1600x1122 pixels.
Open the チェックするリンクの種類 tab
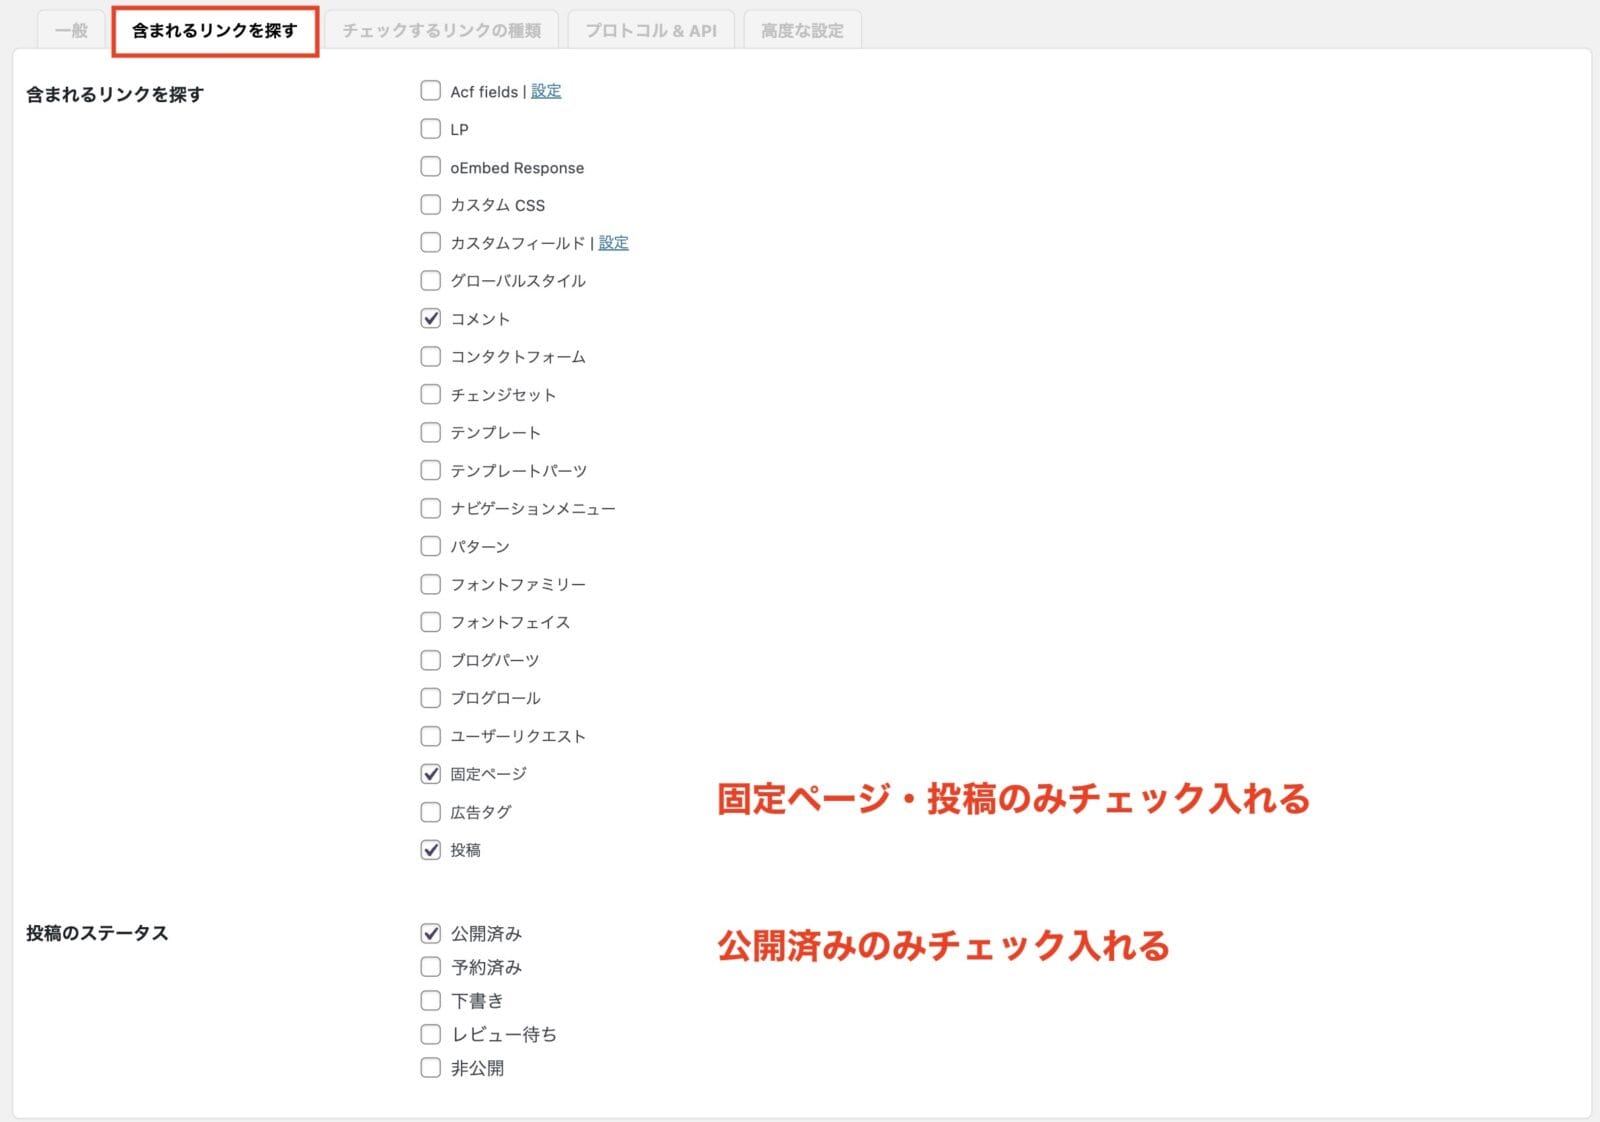click(x=441, y=30)
